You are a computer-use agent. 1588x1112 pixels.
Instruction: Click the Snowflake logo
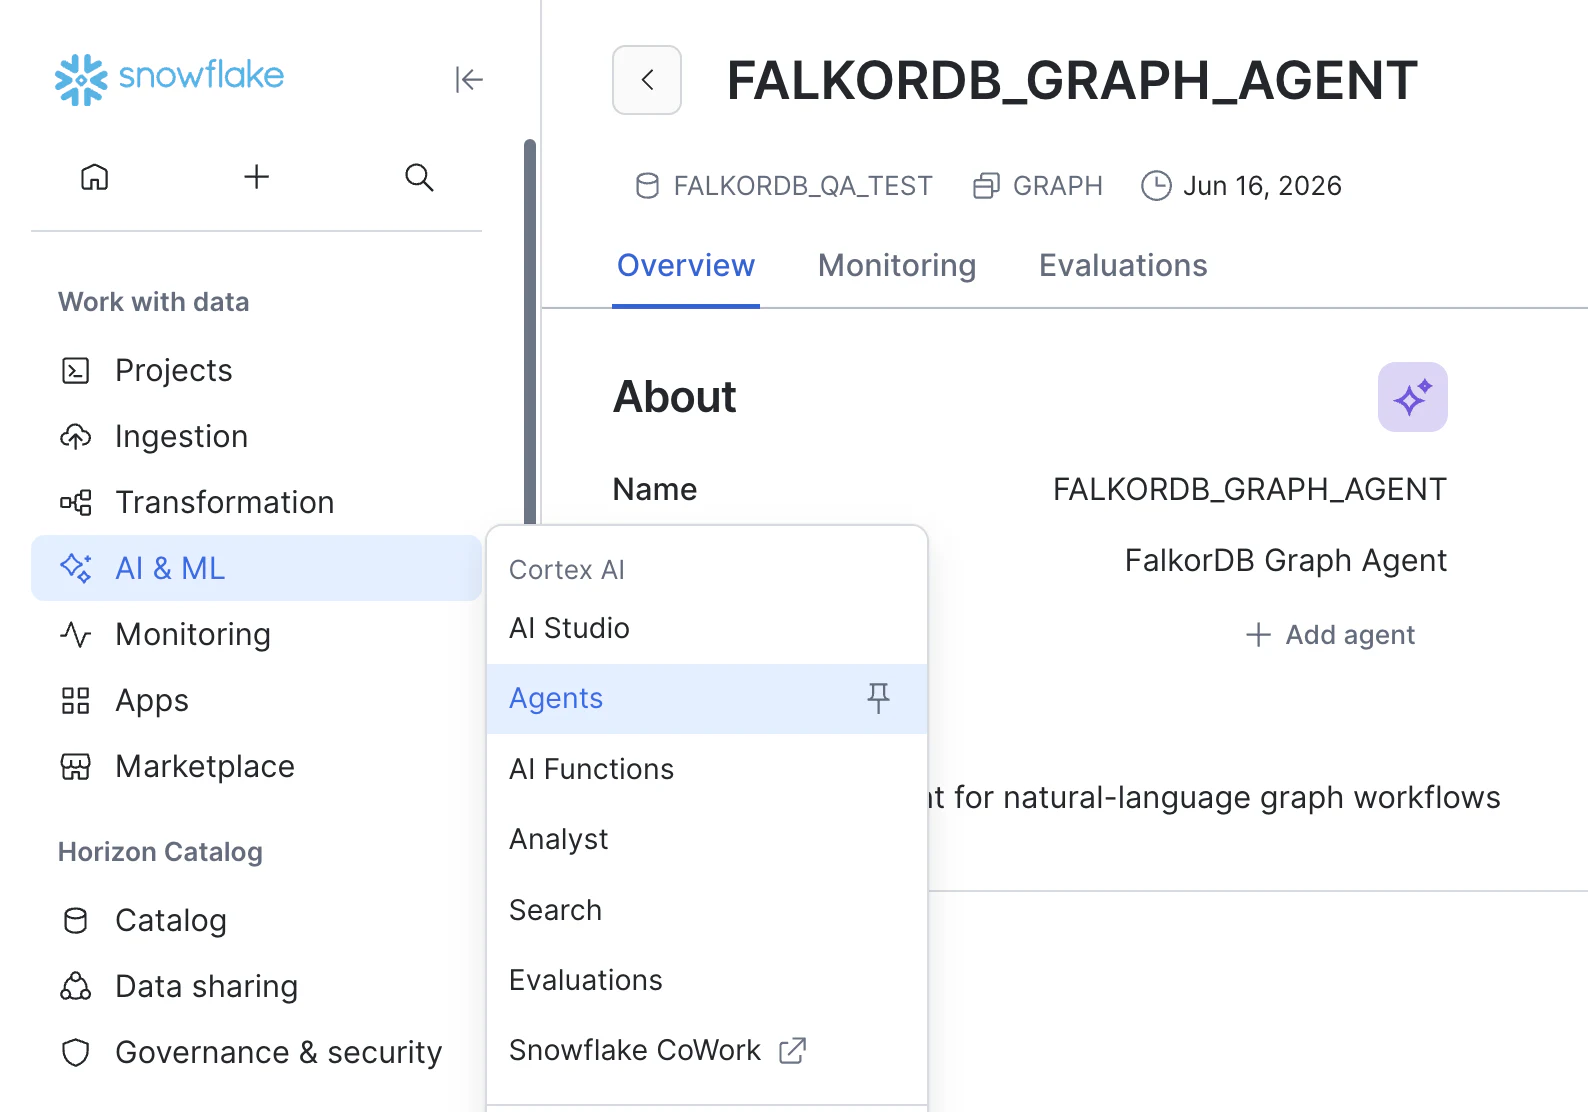(169, 79)
